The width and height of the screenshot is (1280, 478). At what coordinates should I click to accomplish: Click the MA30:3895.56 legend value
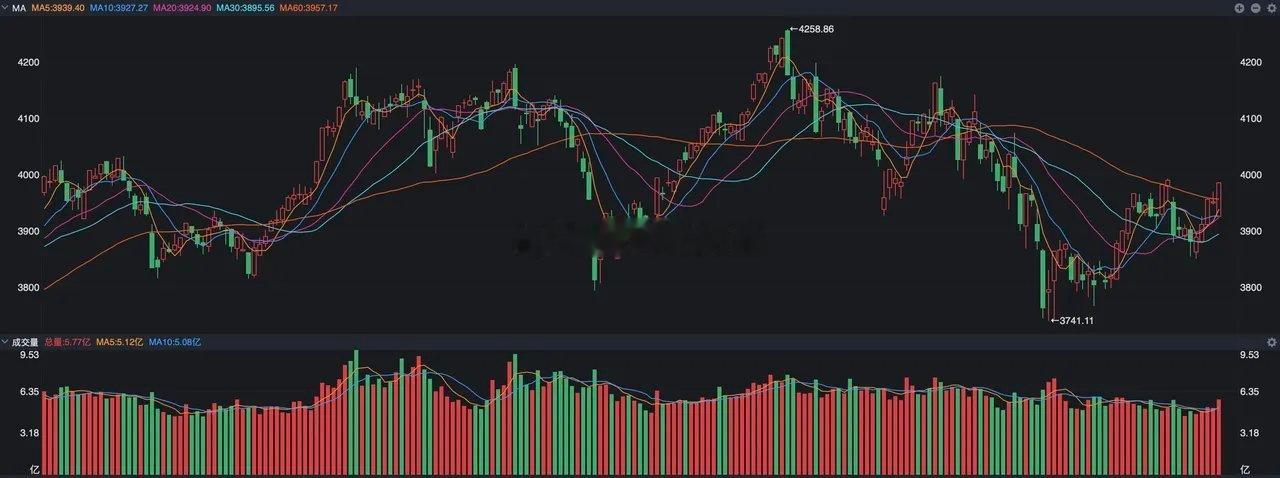click(245, 8)
